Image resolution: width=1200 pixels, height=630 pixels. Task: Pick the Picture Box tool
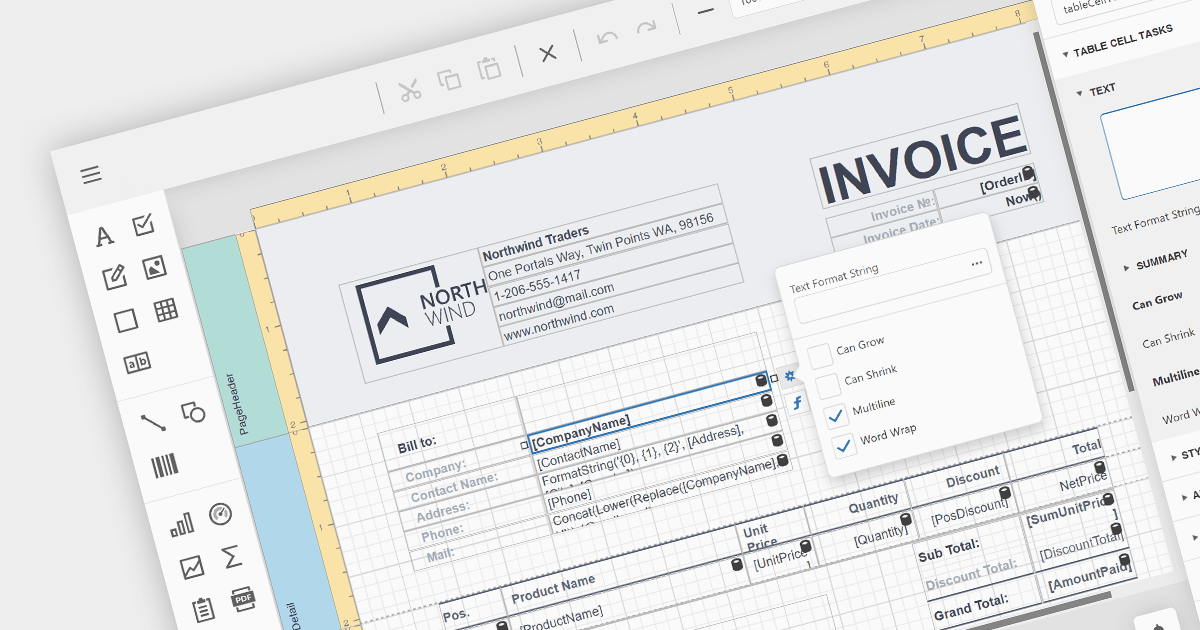pos(154,268)
